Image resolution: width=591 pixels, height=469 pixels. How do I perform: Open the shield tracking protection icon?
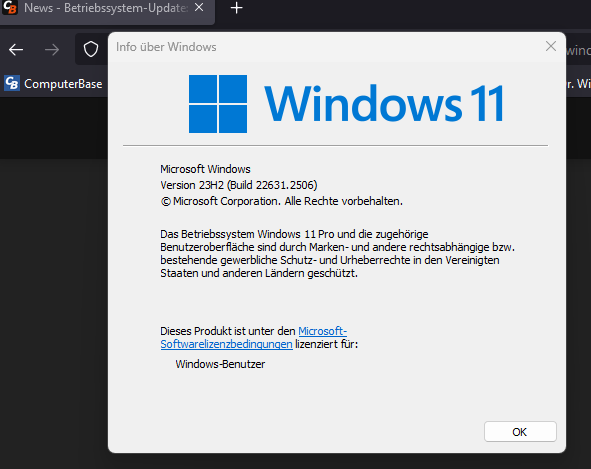(91, 49)
